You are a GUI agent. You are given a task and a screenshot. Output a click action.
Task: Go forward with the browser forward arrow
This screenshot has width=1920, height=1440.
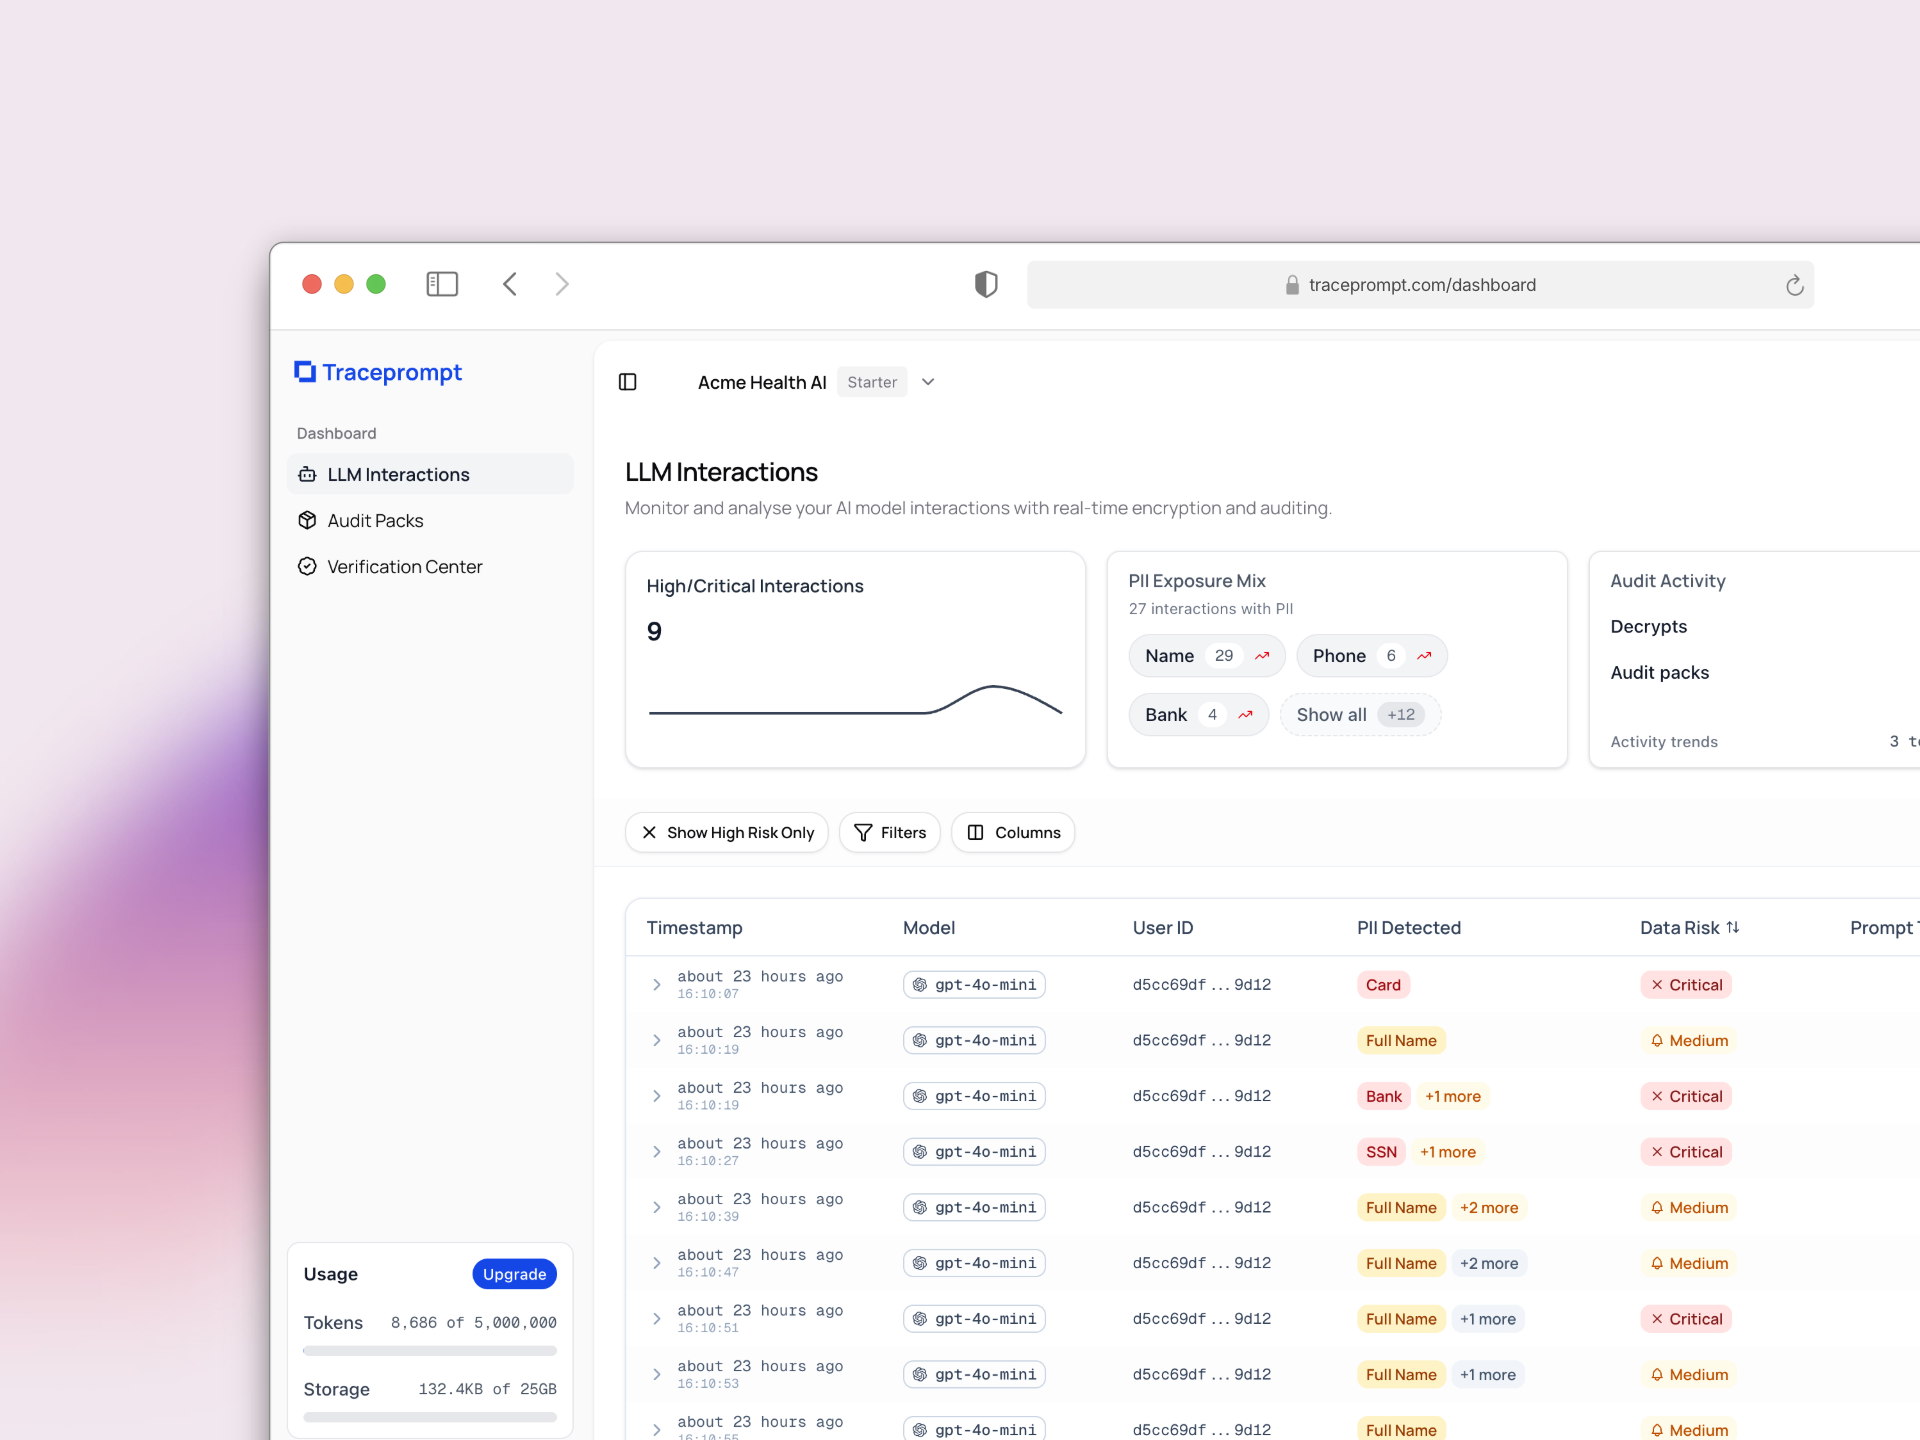tap(562, 284)
